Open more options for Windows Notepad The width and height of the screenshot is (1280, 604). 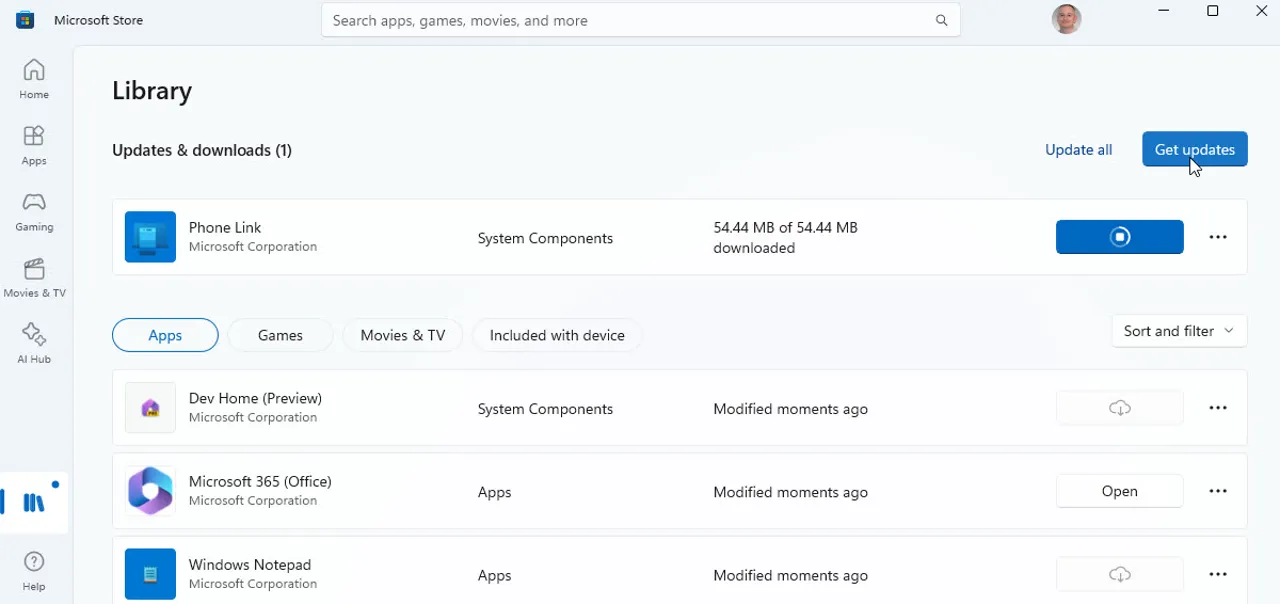(x=1218, y=574)
